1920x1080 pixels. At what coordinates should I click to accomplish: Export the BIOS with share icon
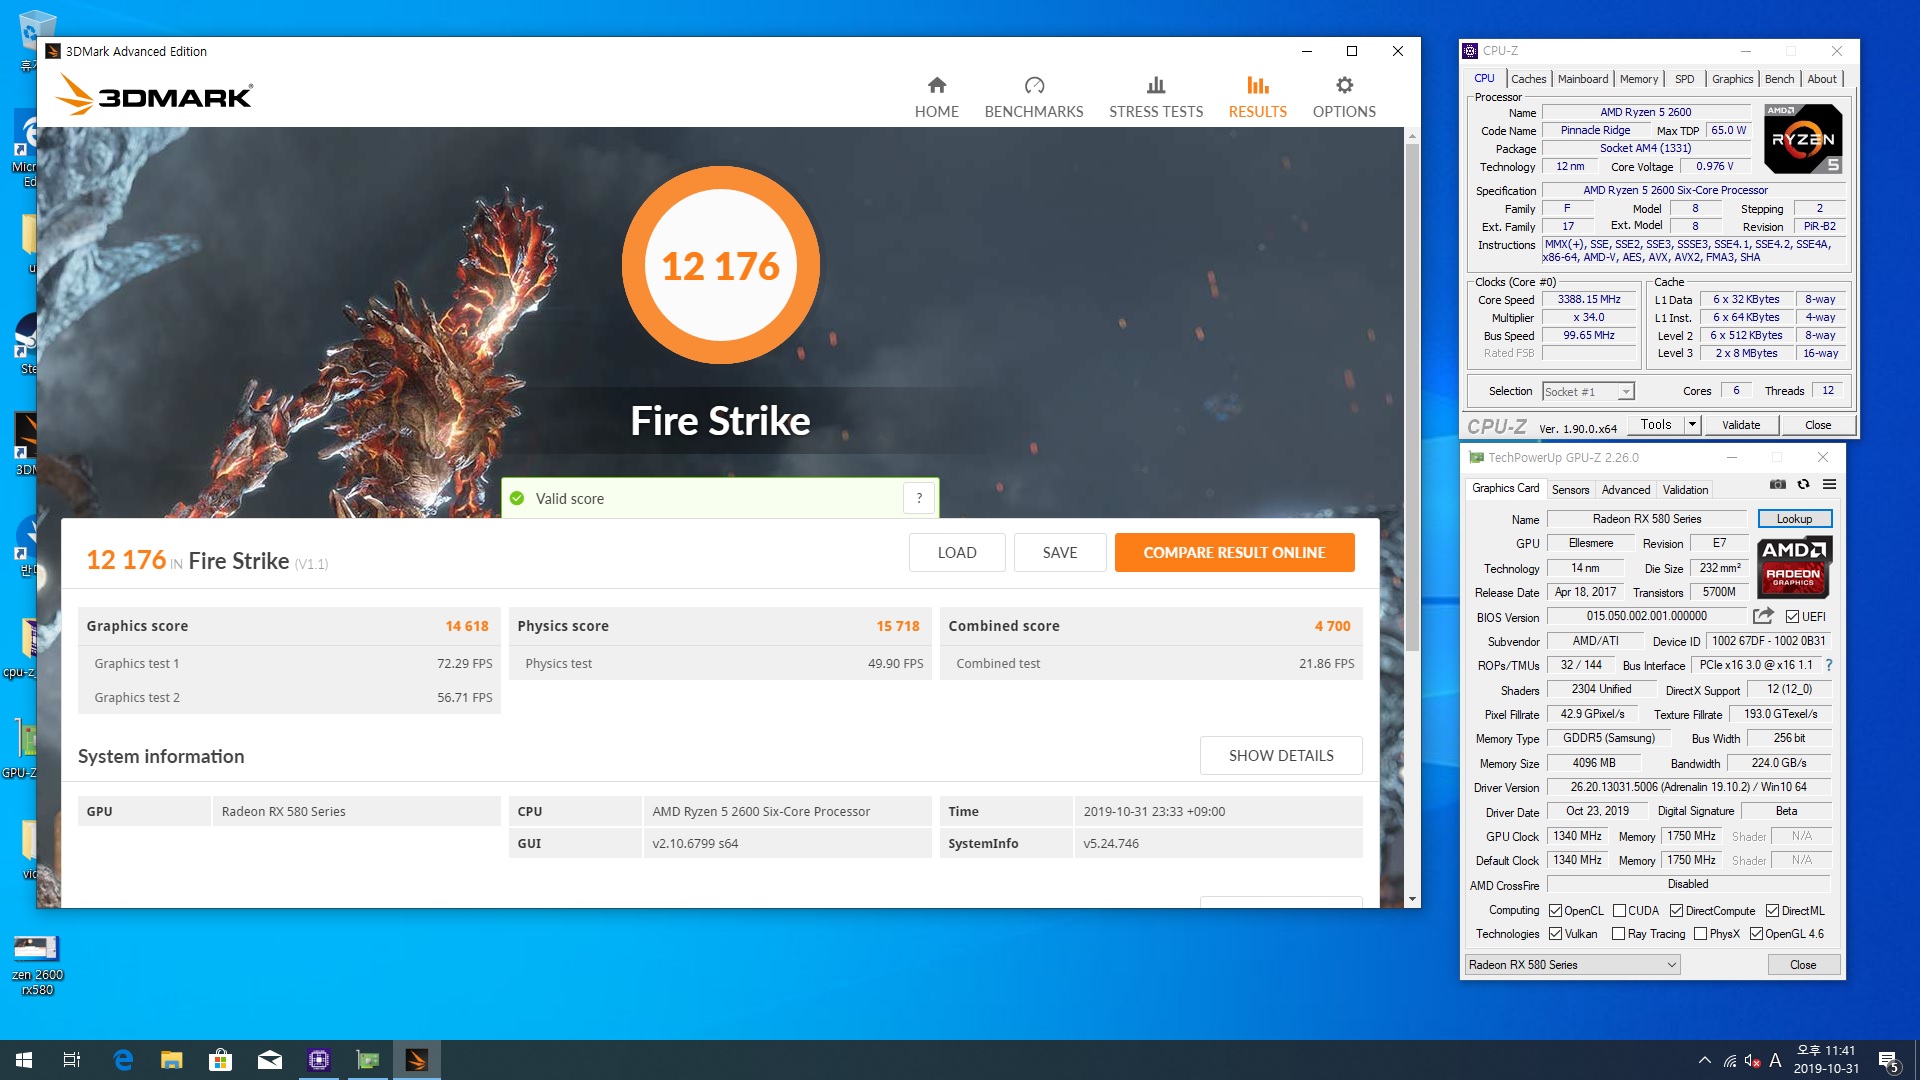pos(1763,616)
